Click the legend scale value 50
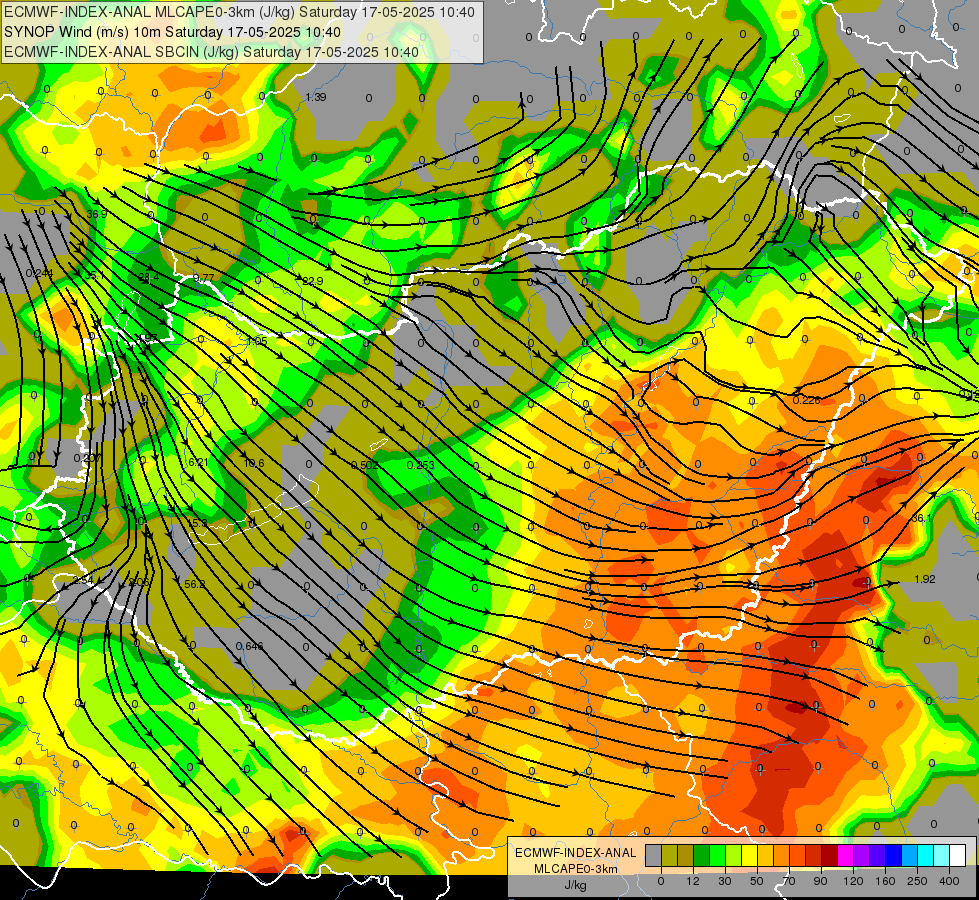The image size is (979, 900). click(x=757, y=881)
